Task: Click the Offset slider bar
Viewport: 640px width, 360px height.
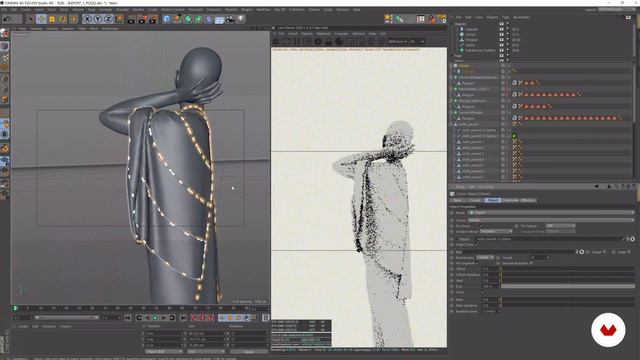Action: point(568,269)
